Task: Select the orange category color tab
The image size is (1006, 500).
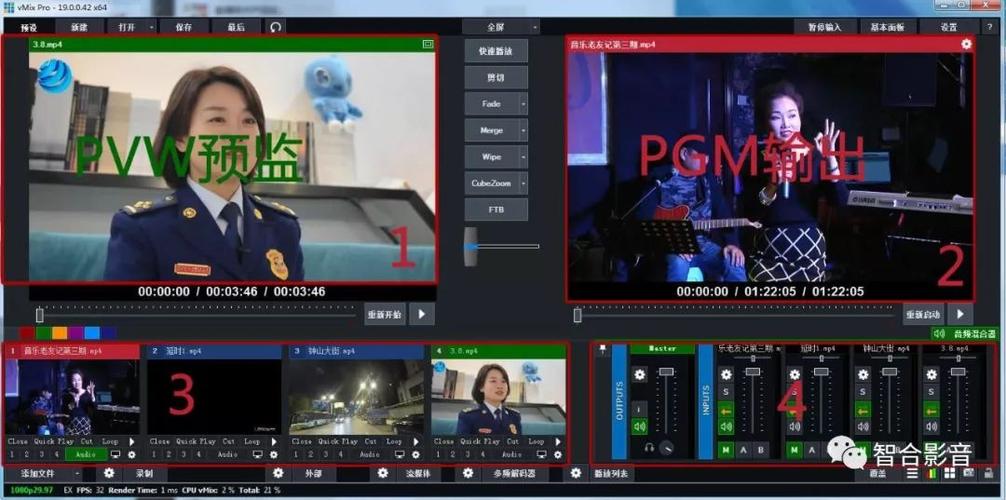Action: click(60, 333)
